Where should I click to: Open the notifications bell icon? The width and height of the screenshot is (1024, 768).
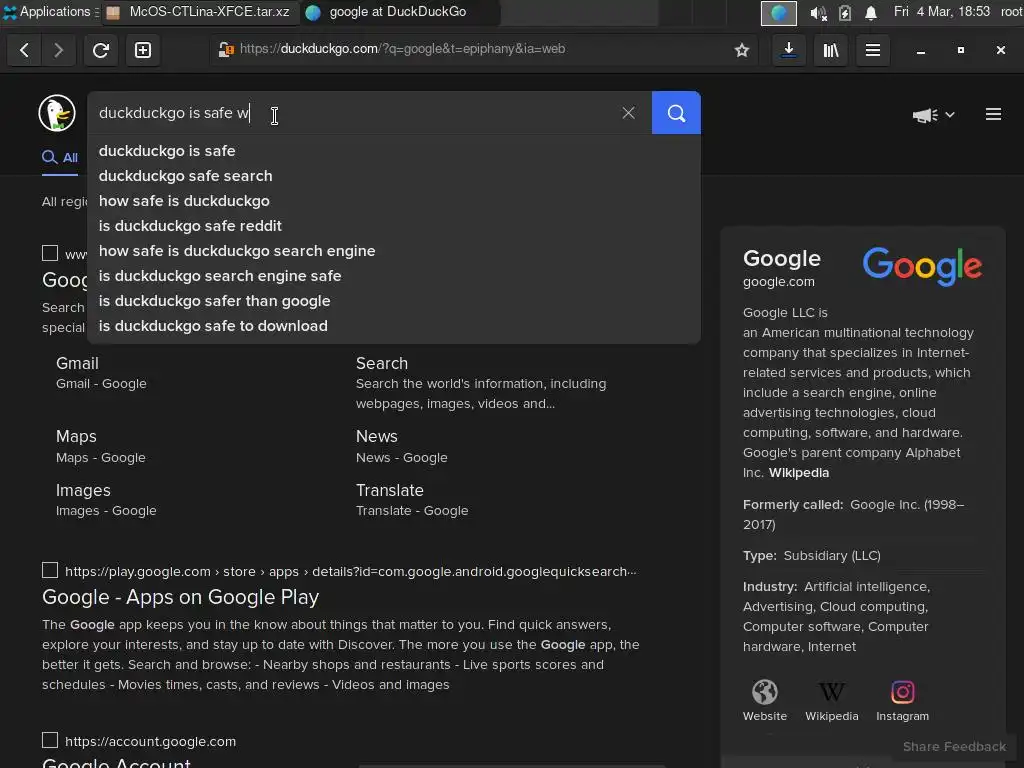(x=871, y=12)
